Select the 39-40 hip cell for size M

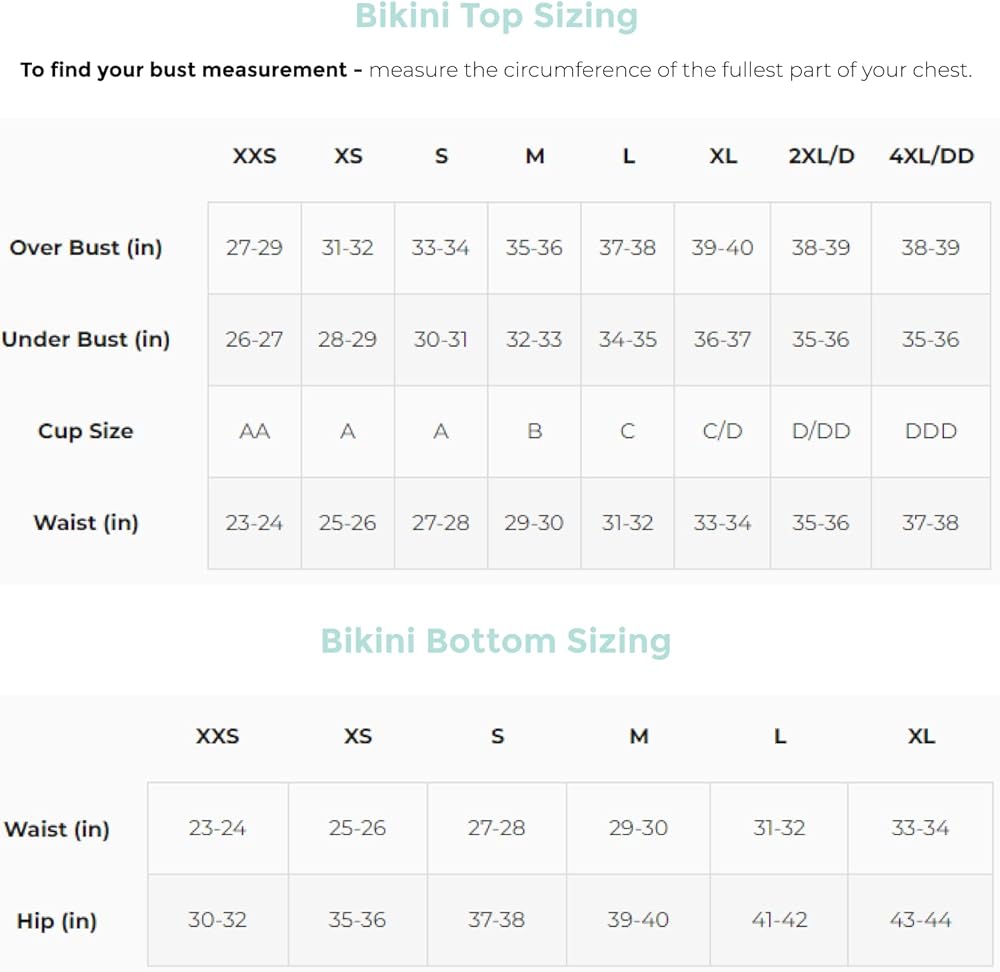tap(638, 920)
